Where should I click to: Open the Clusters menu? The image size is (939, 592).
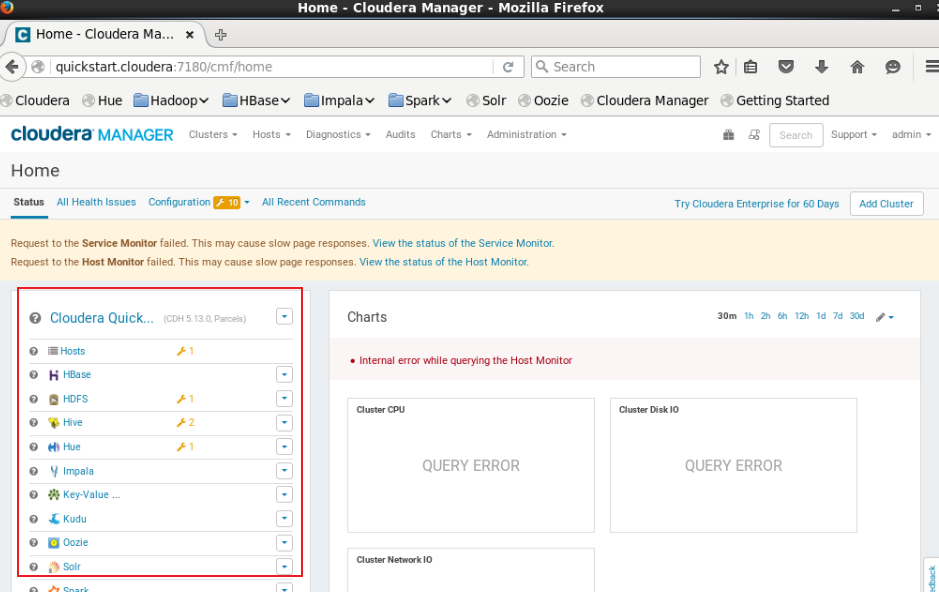click(x=213, y=135)
